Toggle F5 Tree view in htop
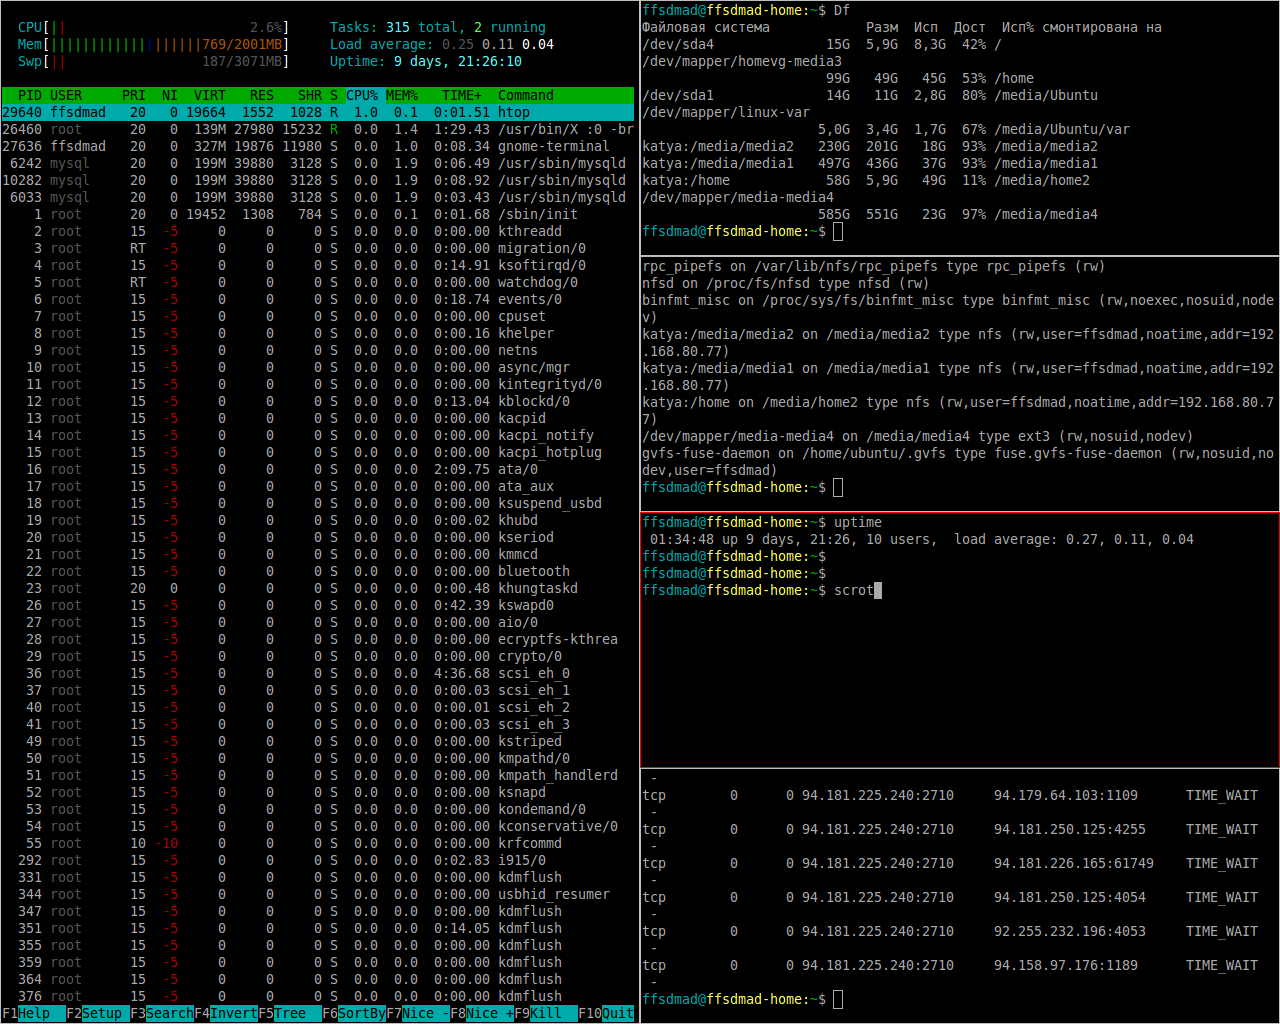The image size is (1280, 1024). tap(291, 1013)
